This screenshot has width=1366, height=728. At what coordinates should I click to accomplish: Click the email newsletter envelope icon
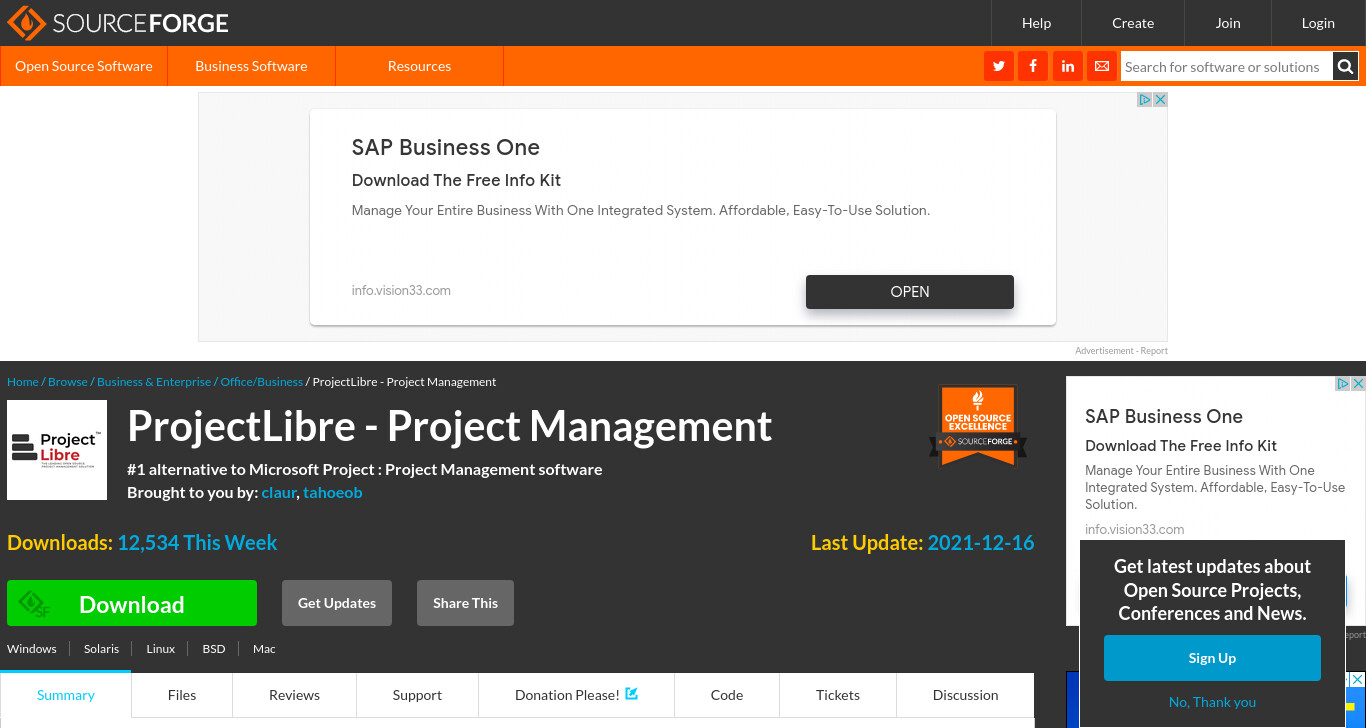click(1102, 67)
